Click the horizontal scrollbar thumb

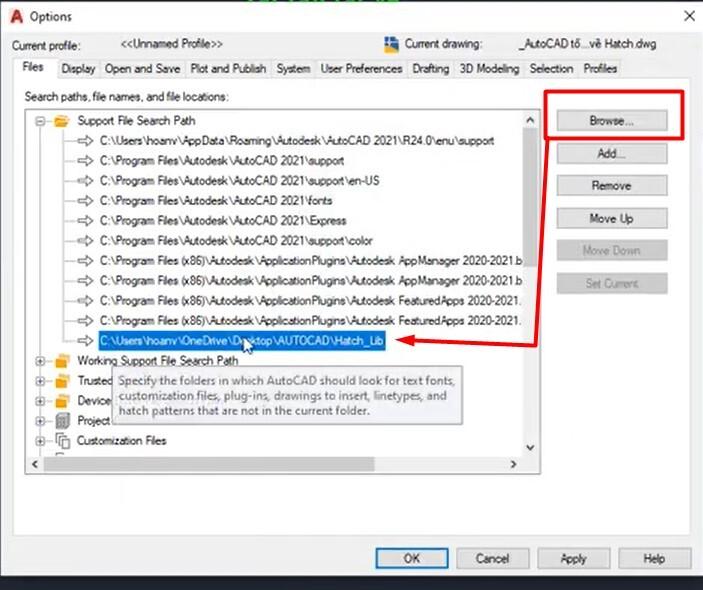coord(209,464)
